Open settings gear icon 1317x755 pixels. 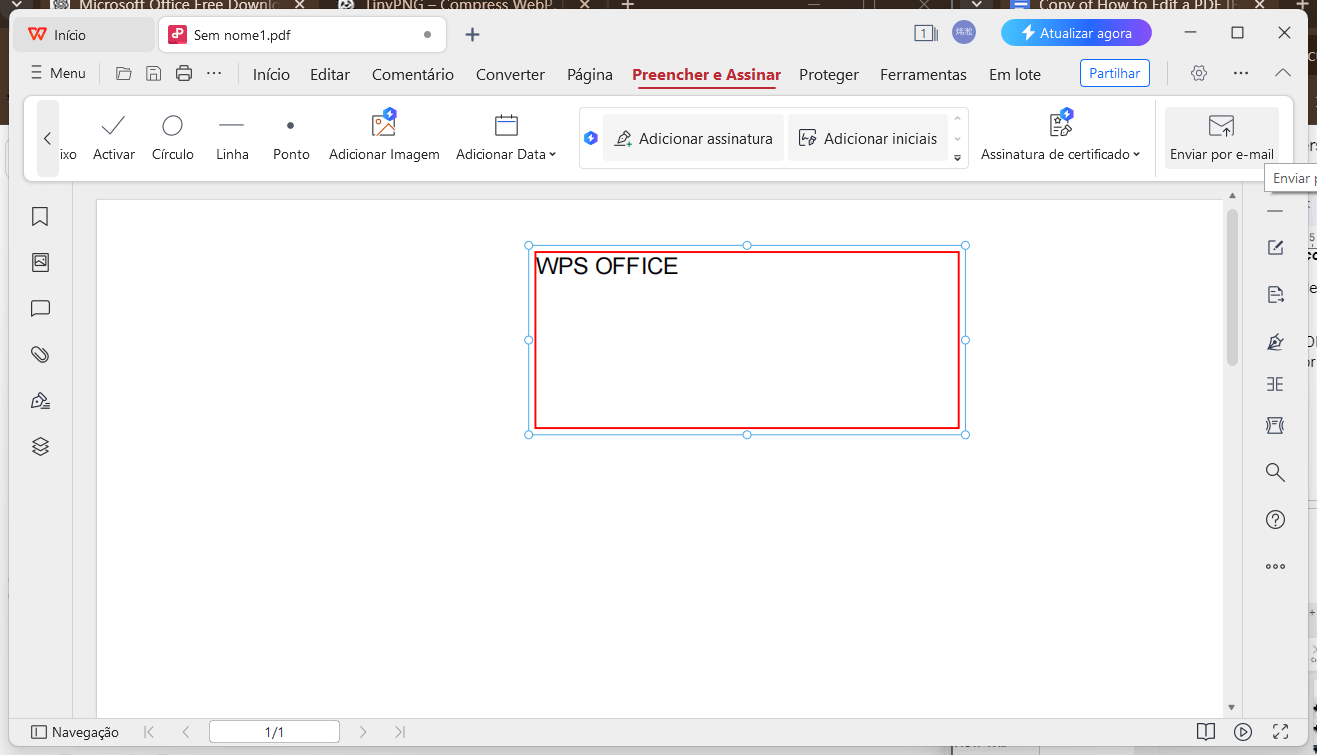1199,73
